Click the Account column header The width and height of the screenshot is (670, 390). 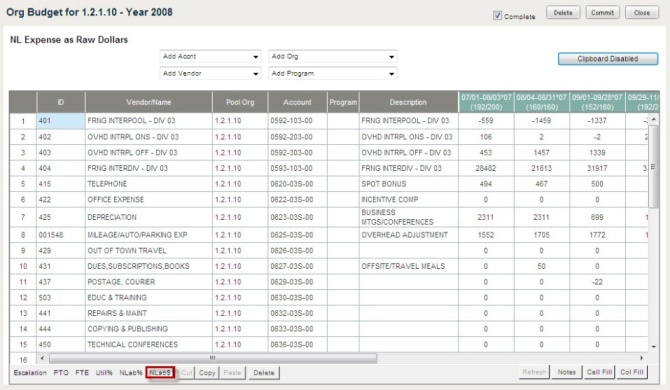tap(297, 102)
